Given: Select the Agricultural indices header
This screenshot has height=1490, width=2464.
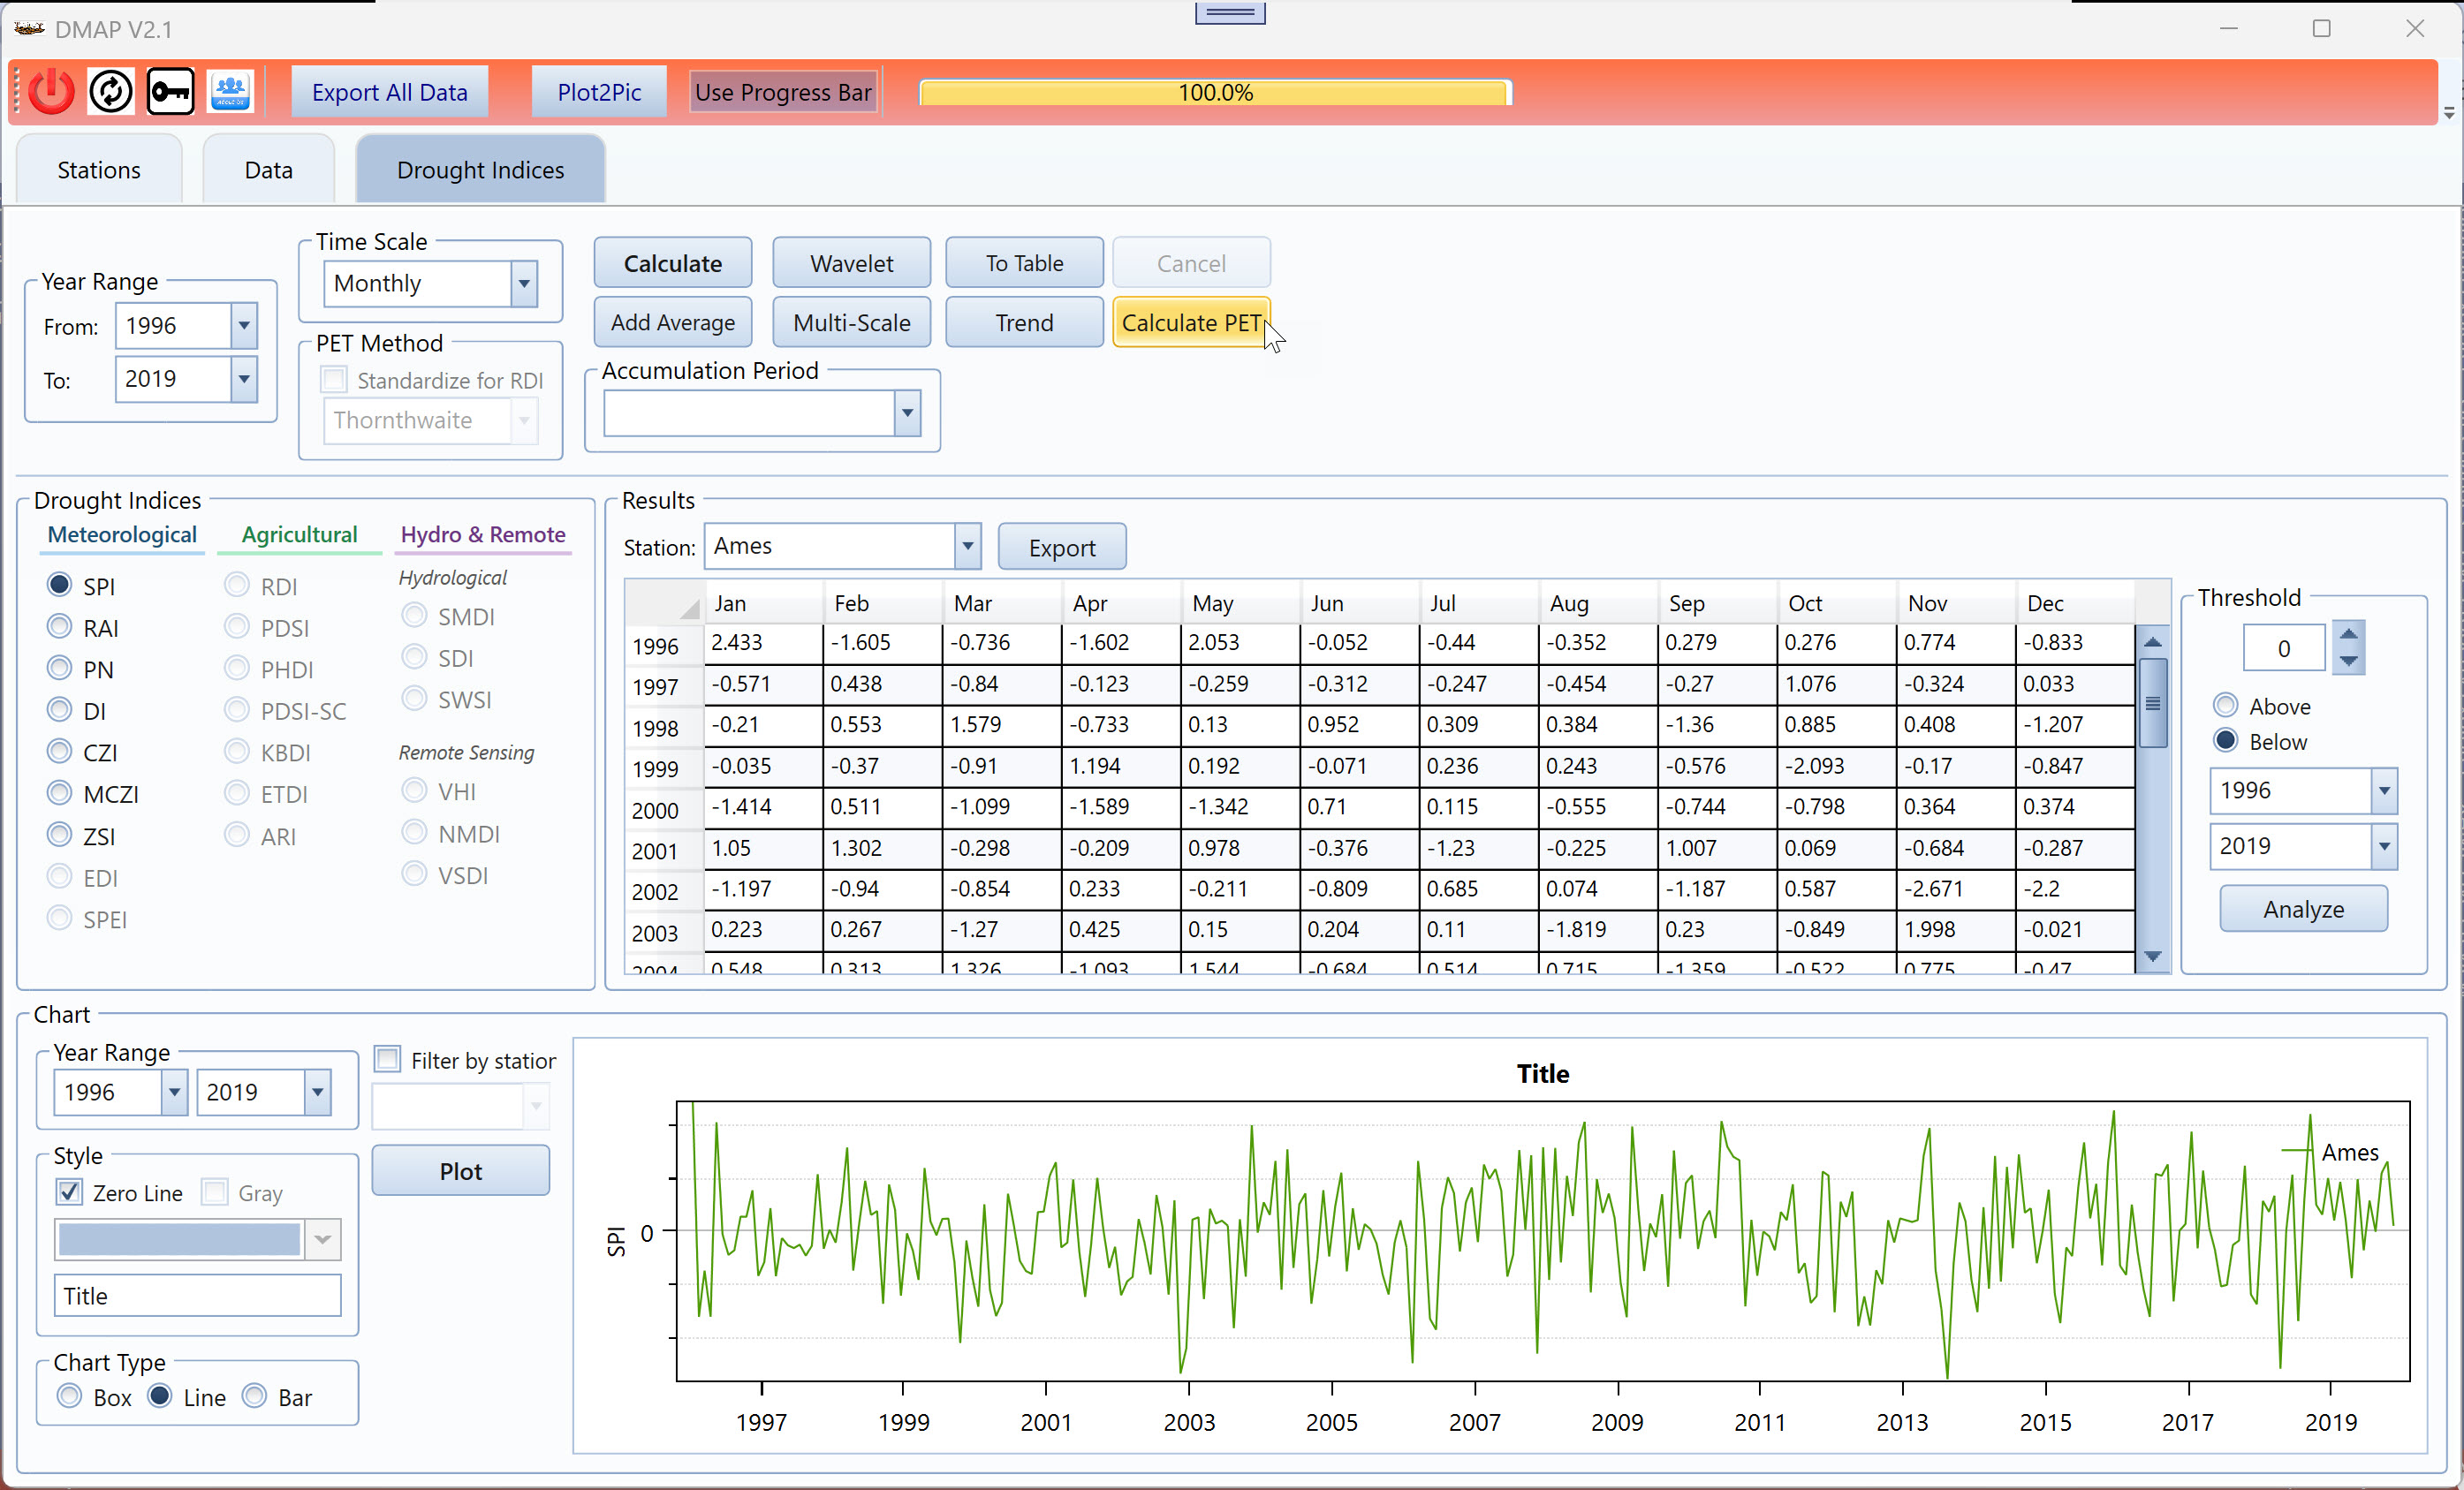Looking at the screenshot, I should (x=299, y=535).
